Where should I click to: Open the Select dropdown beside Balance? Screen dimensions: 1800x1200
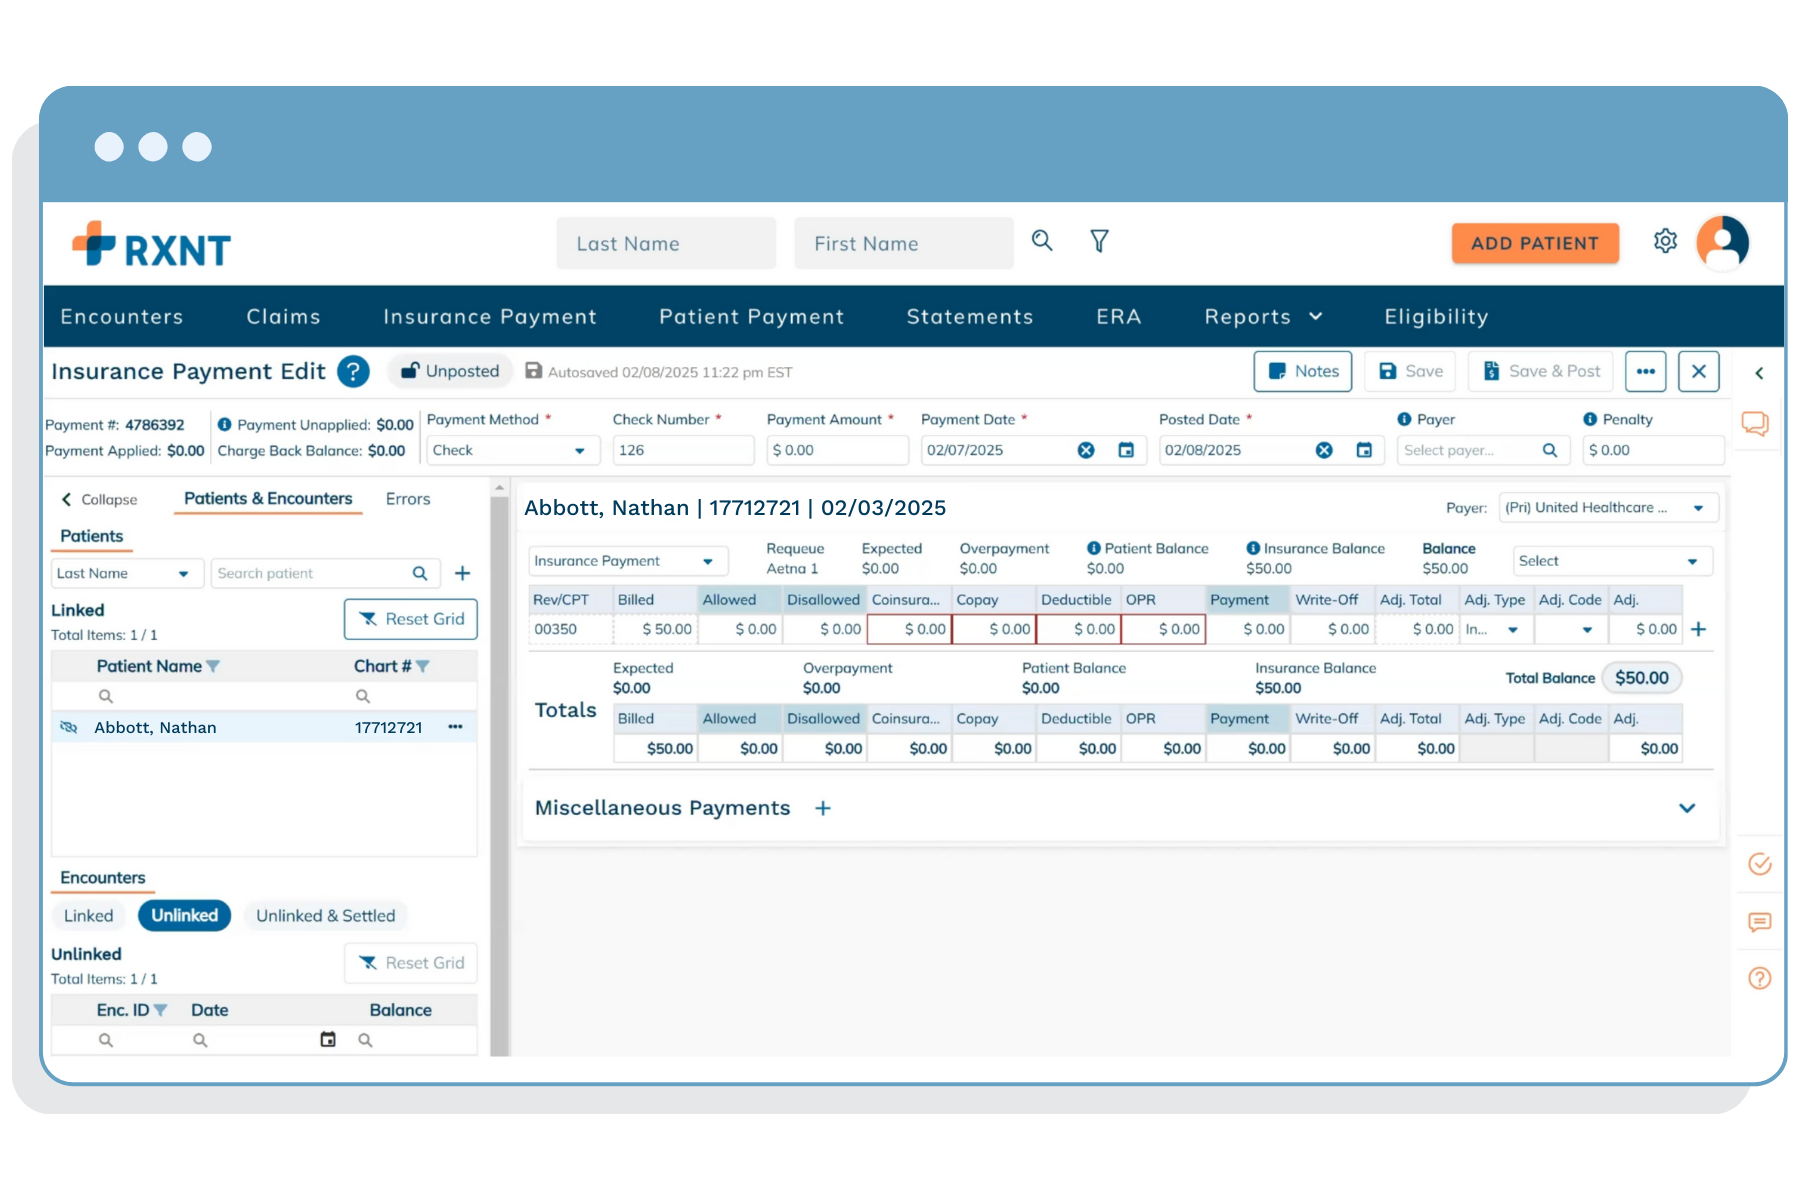click(x=1612, y=561)
